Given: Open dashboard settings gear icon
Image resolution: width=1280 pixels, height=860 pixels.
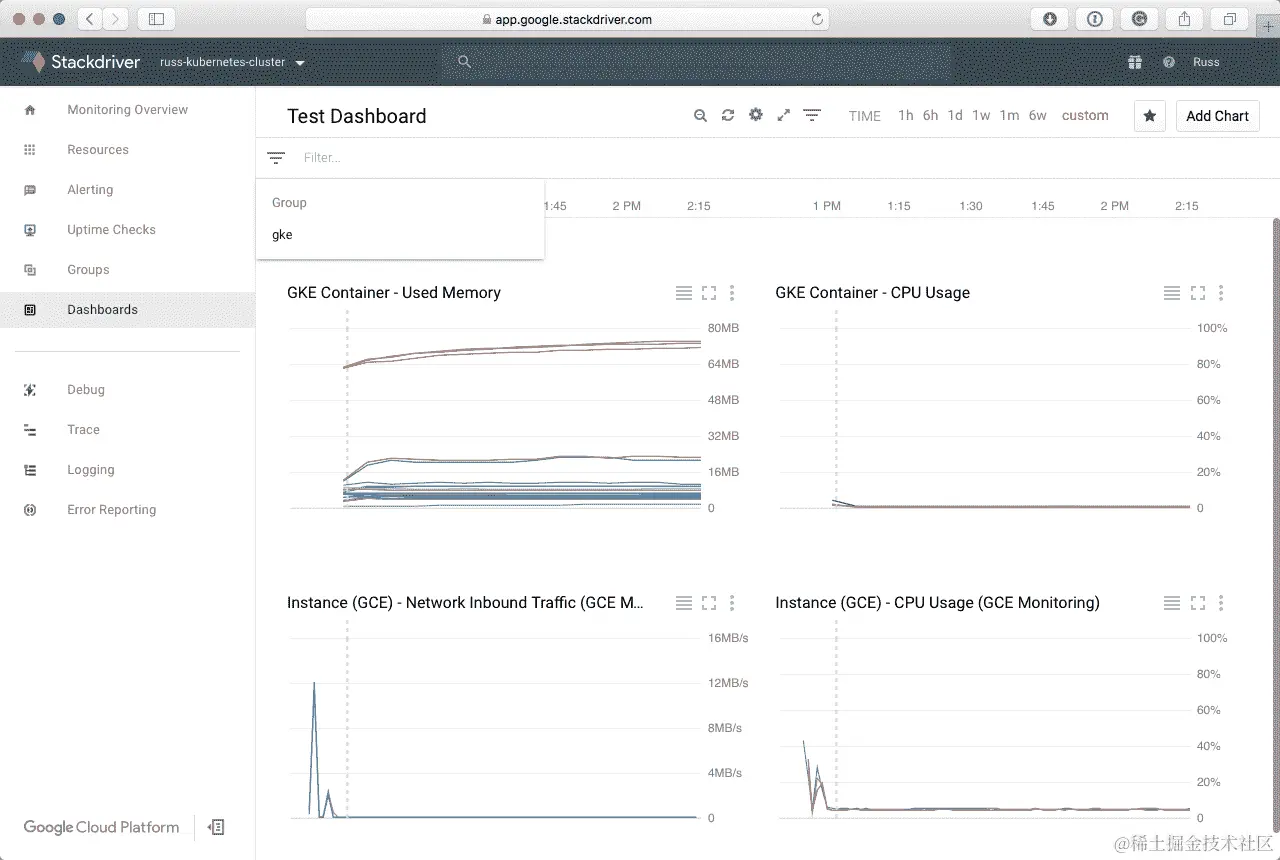Looking at the screenshot, I should [756, 115].
